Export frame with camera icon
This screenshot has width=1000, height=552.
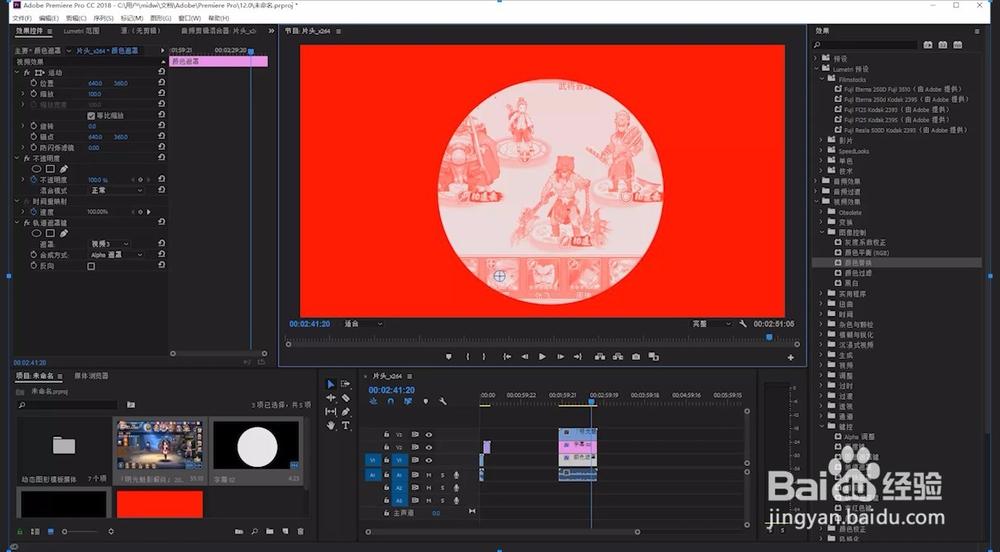click(x=636, y=357)
